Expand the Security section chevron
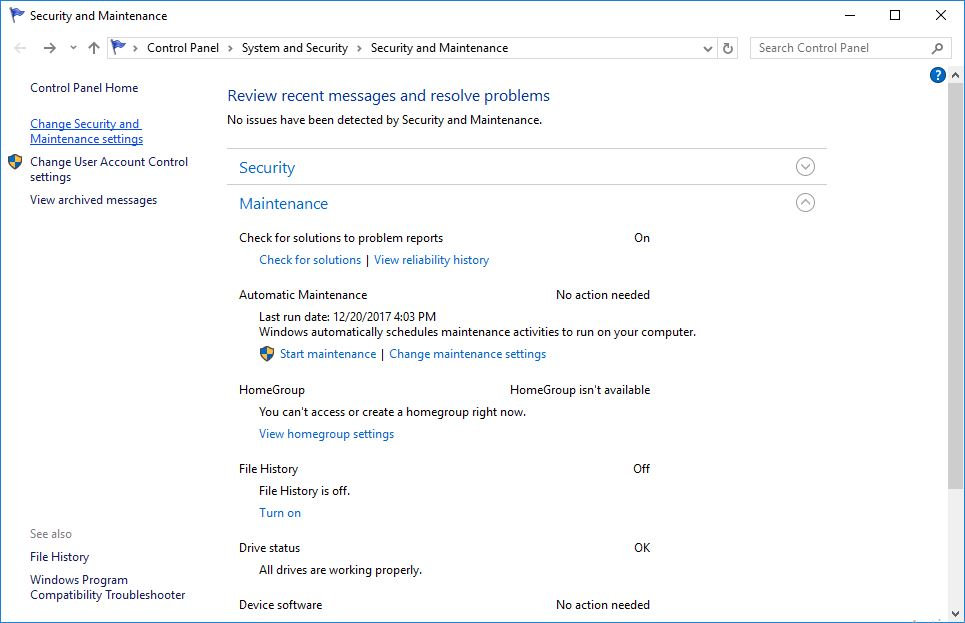Screen dimensions: 965x623 click(x=805, y=166)
